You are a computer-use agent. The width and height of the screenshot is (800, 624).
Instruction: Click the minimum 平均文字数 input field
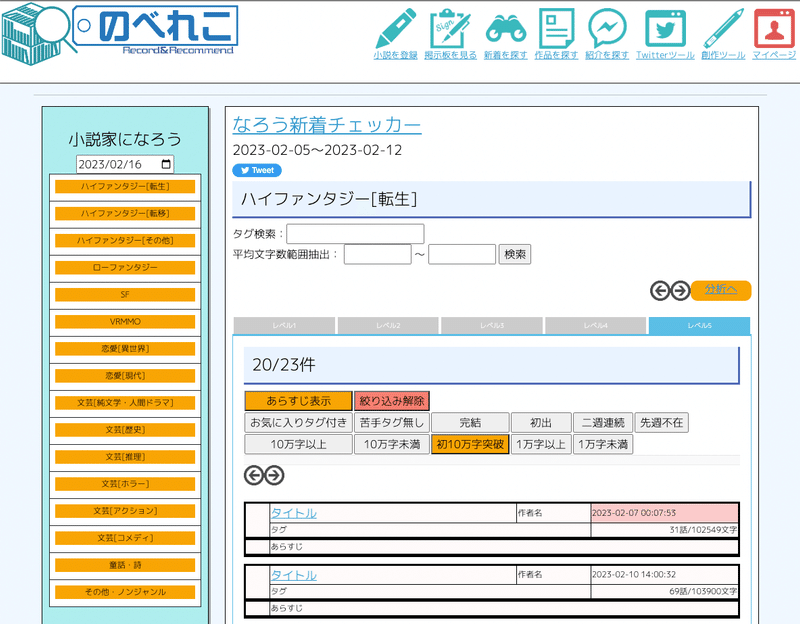378,254
